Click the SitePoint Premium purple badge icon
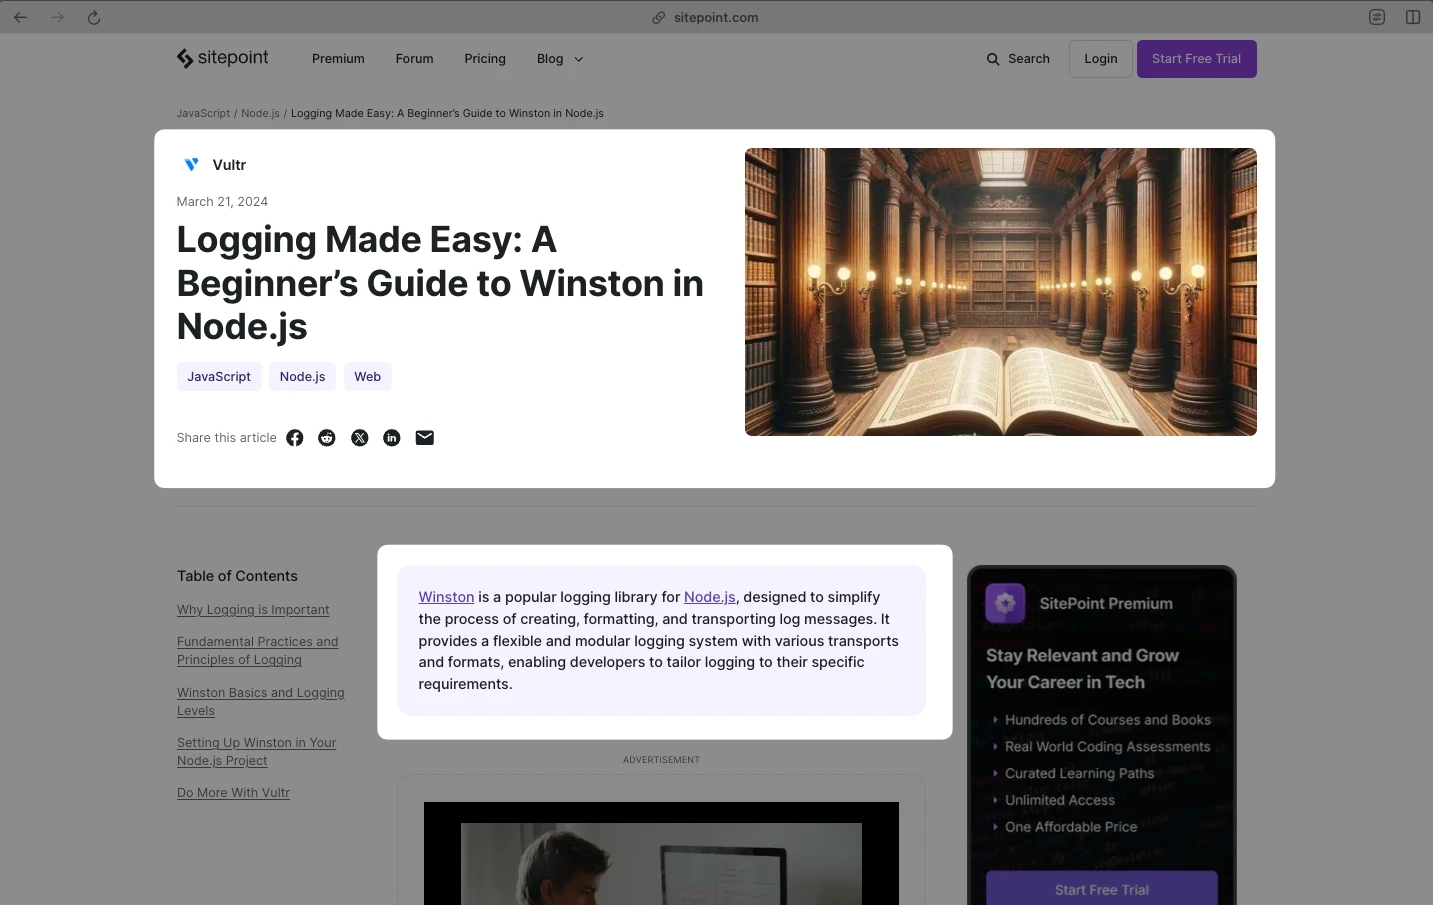The width and height of the screenshot is (1433, 905). click(1005, 603)
